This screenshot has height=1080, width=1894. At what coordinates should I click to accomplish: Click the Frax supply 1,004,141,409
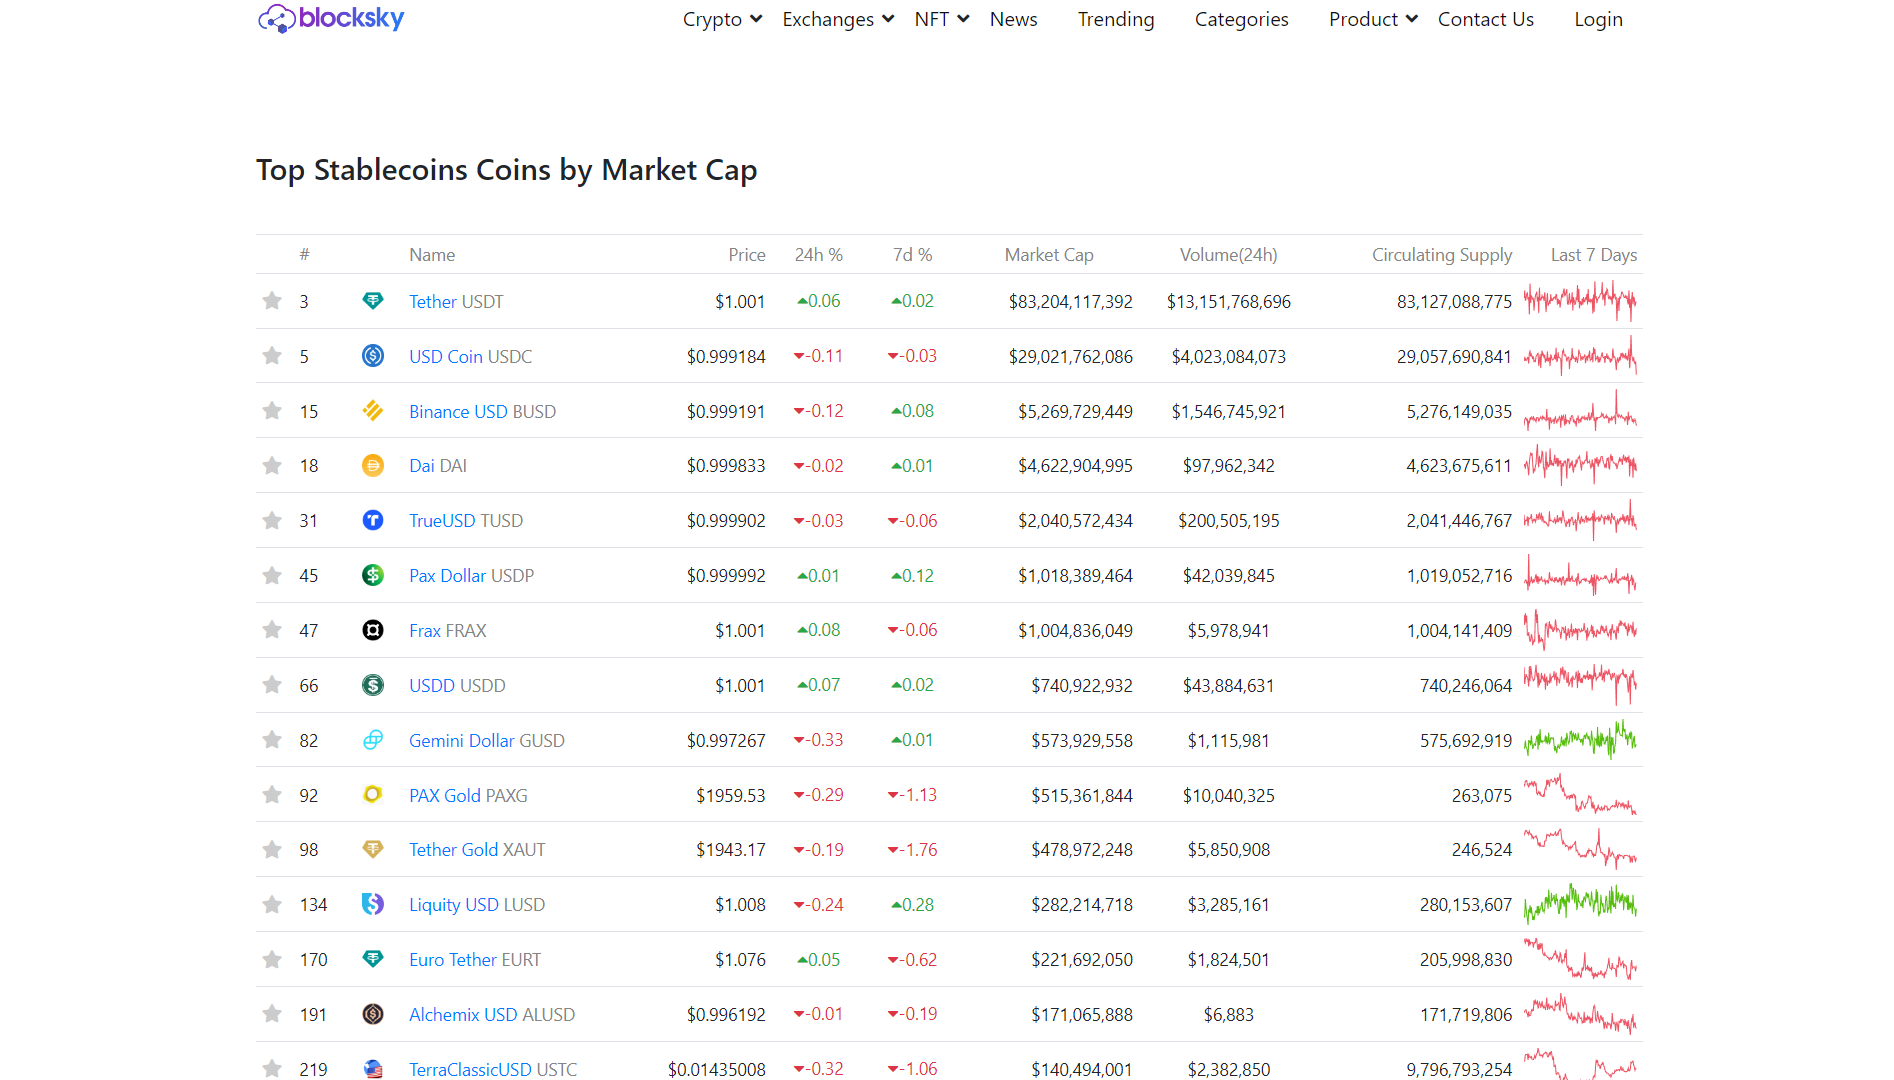coord(1459,630)
